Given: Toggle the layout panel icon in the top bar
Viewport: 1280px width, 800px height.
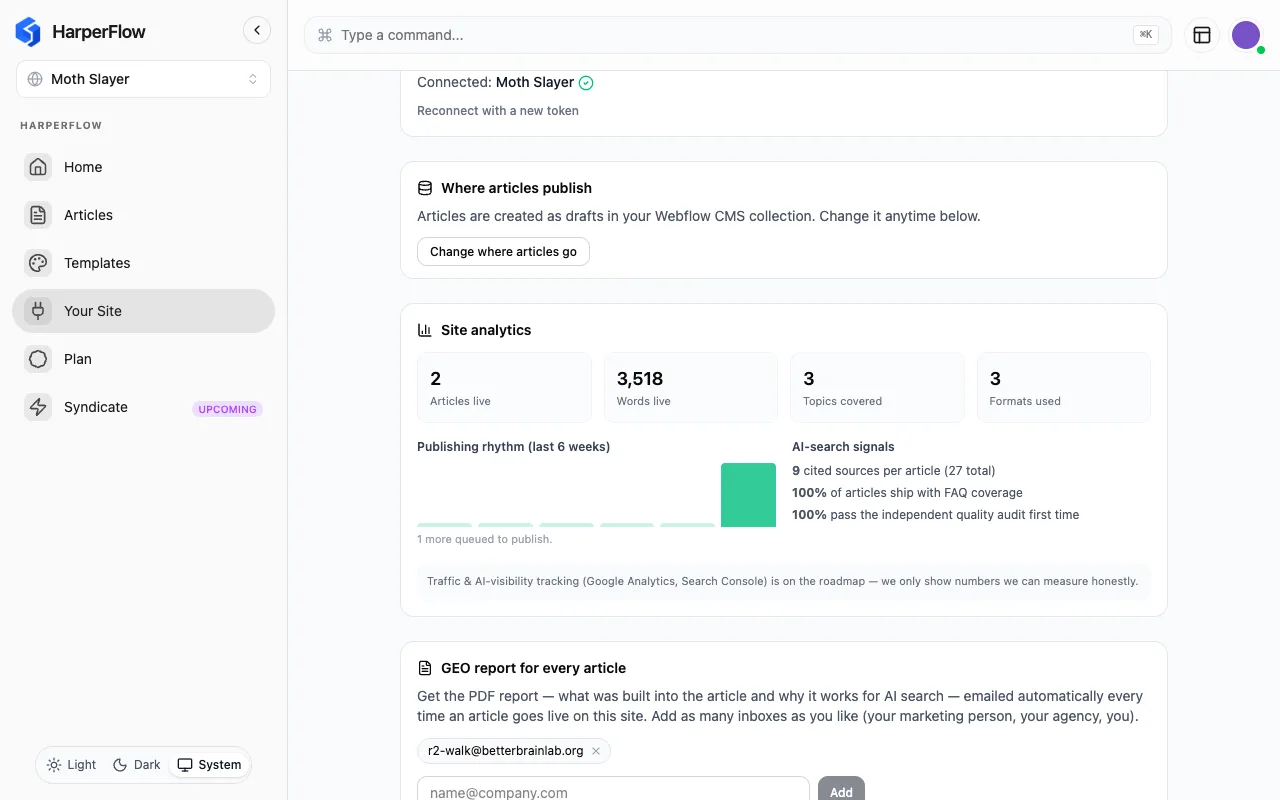Looking at the screenshot, I should coord(1202,35).
